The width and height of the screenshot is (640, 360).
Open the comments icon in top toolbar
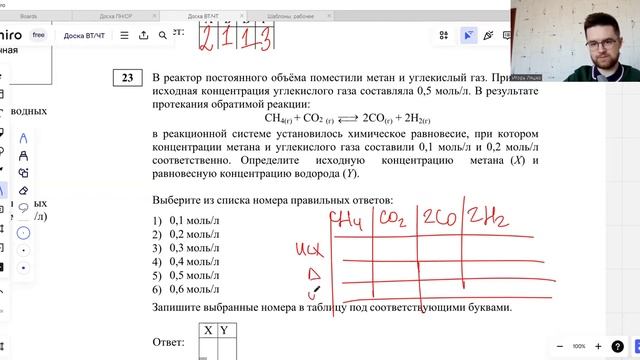[507, 36]
